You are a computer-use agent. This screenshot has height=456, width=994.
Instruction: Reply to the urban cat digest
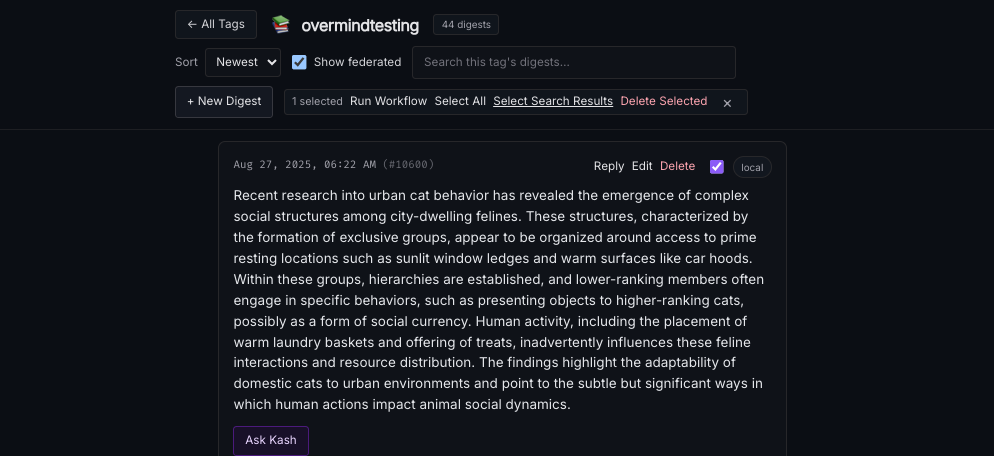coord(608,166)
